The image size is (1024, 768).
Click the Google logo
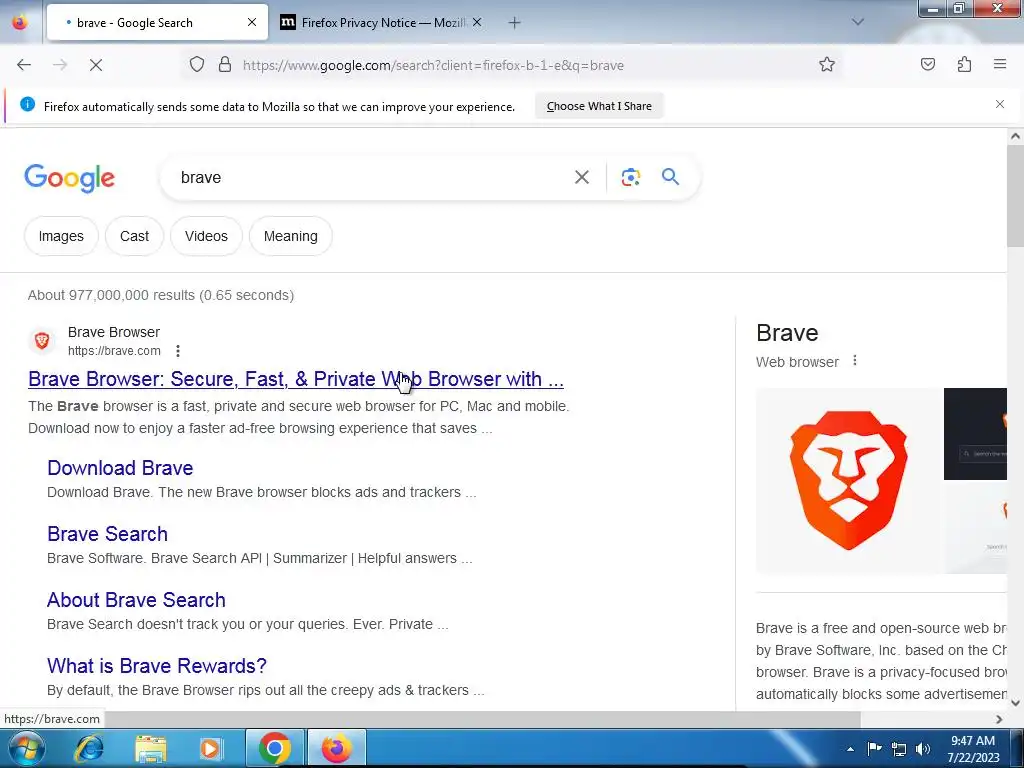pos(69,178)
